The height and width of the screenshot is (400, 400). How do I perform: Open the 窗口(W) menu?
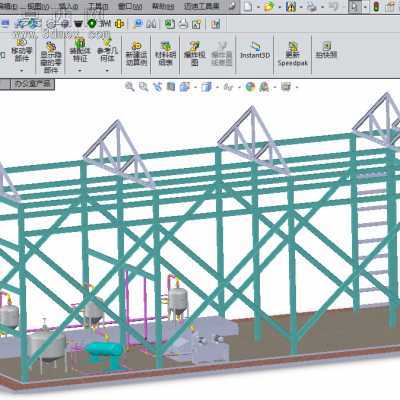pos(129,6)
